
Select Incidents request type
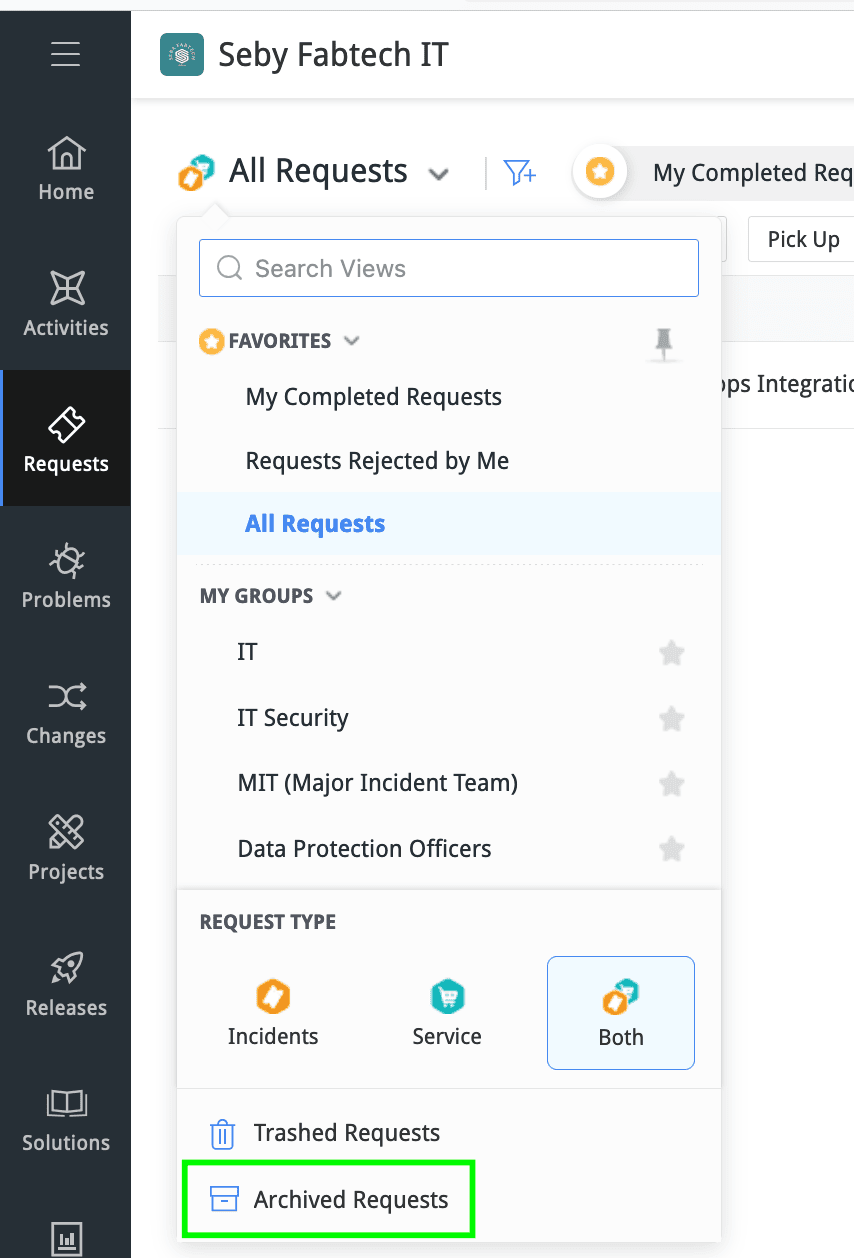coord(273,1012)
